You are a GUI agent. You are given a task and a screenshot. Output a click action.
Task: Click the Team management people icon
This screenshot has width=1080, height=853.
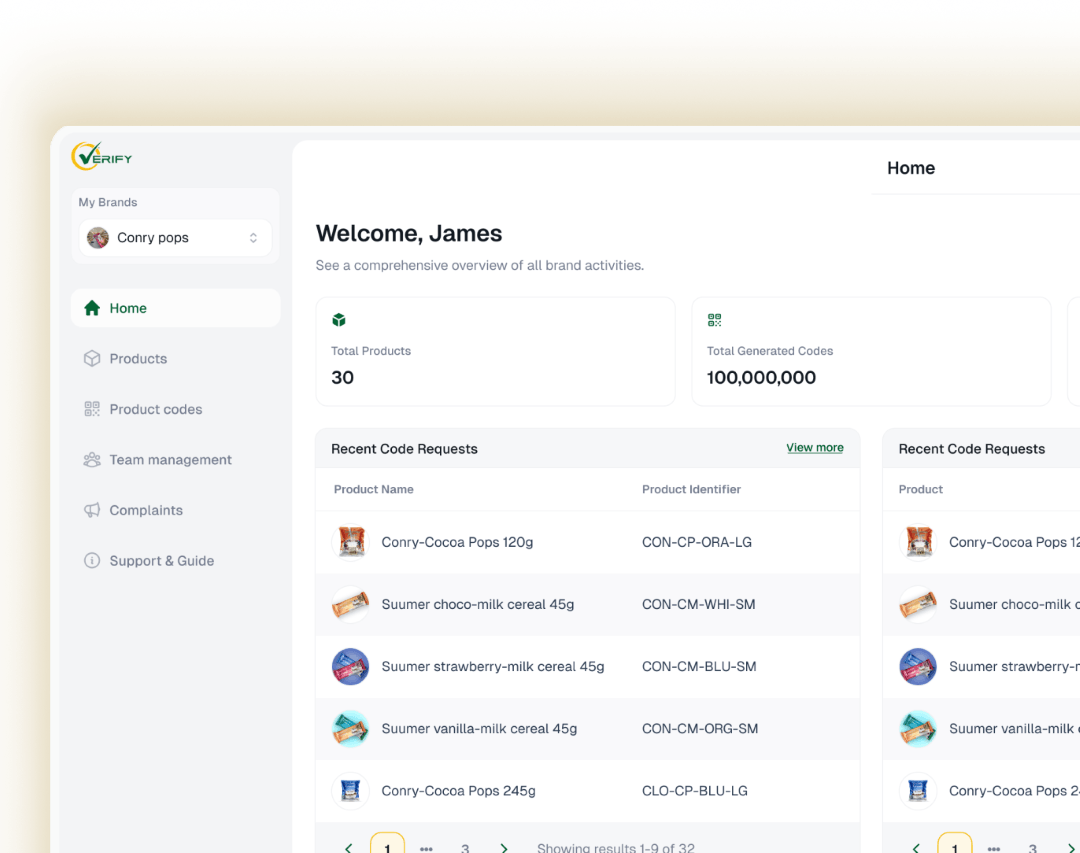point(92,460)
